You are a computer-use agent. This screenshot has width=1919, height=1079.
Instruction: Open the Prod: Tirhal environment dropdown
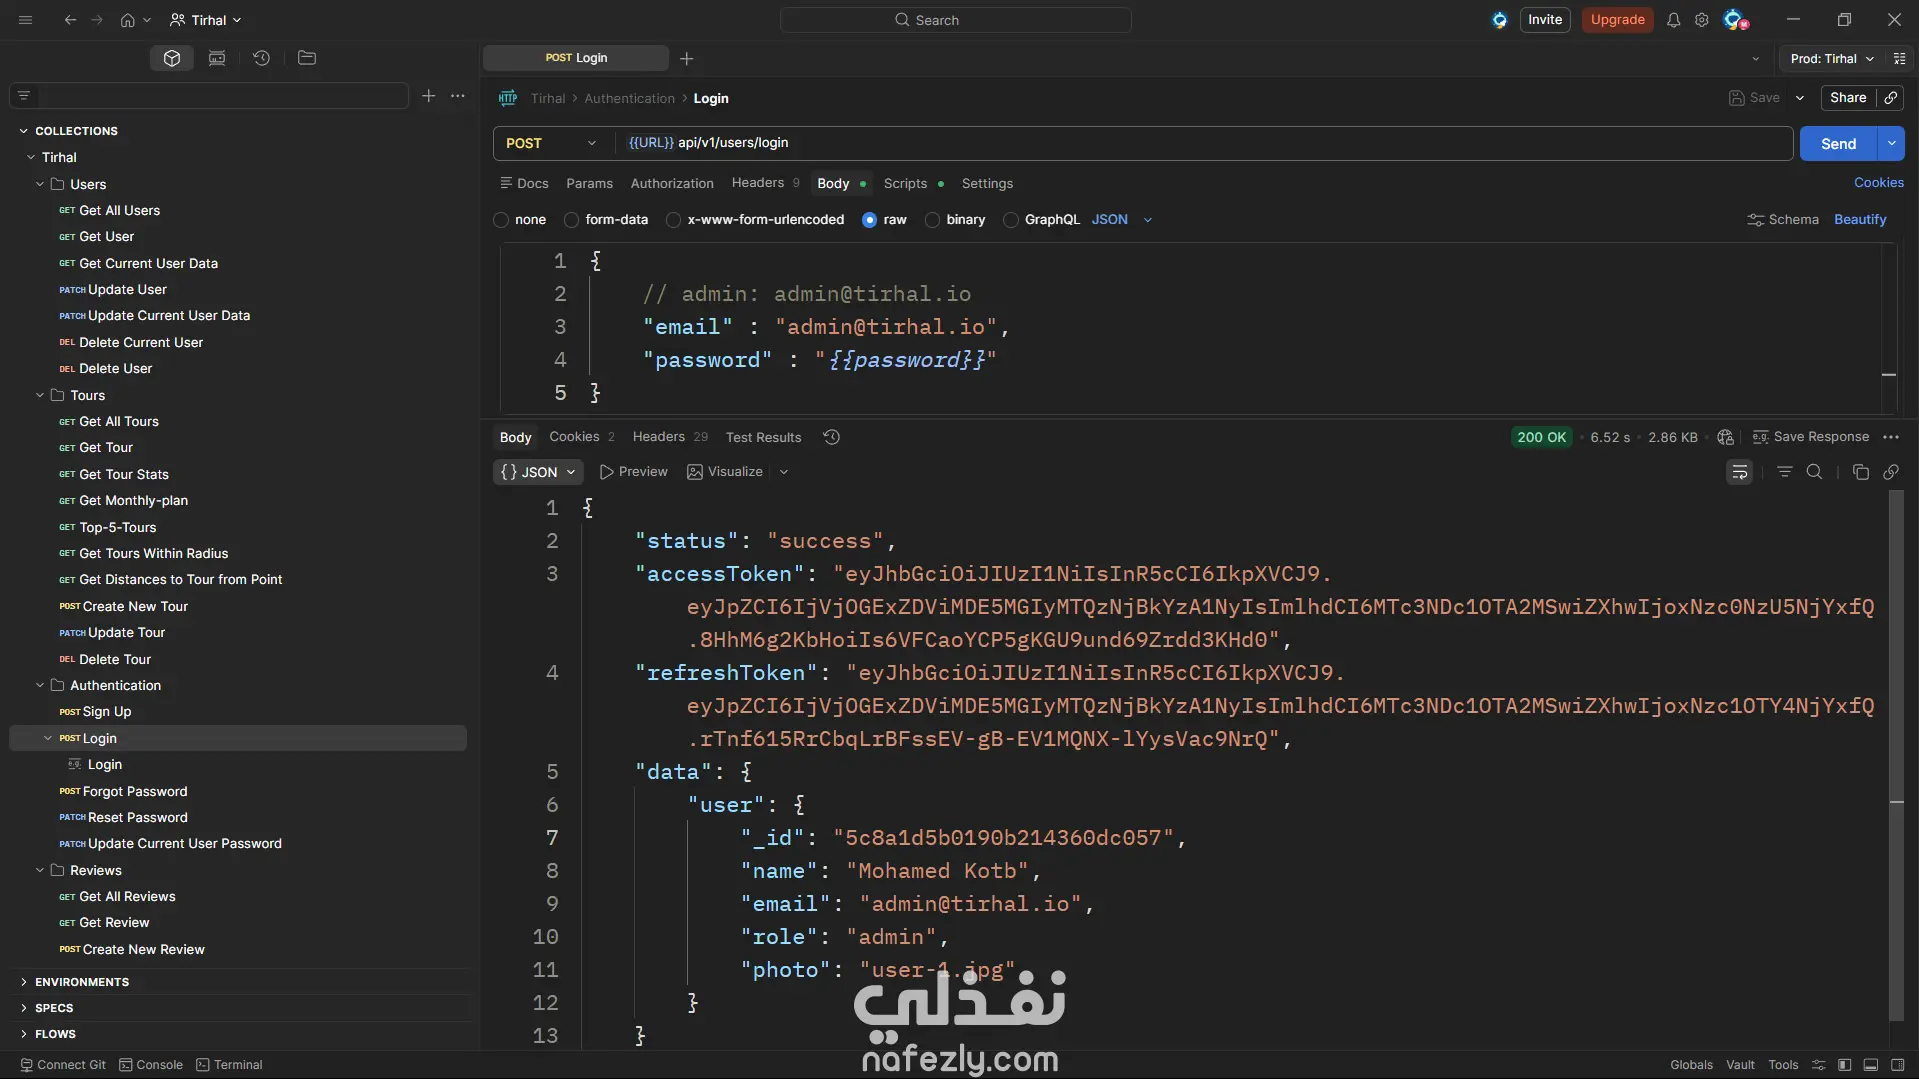pos(1832,59)
